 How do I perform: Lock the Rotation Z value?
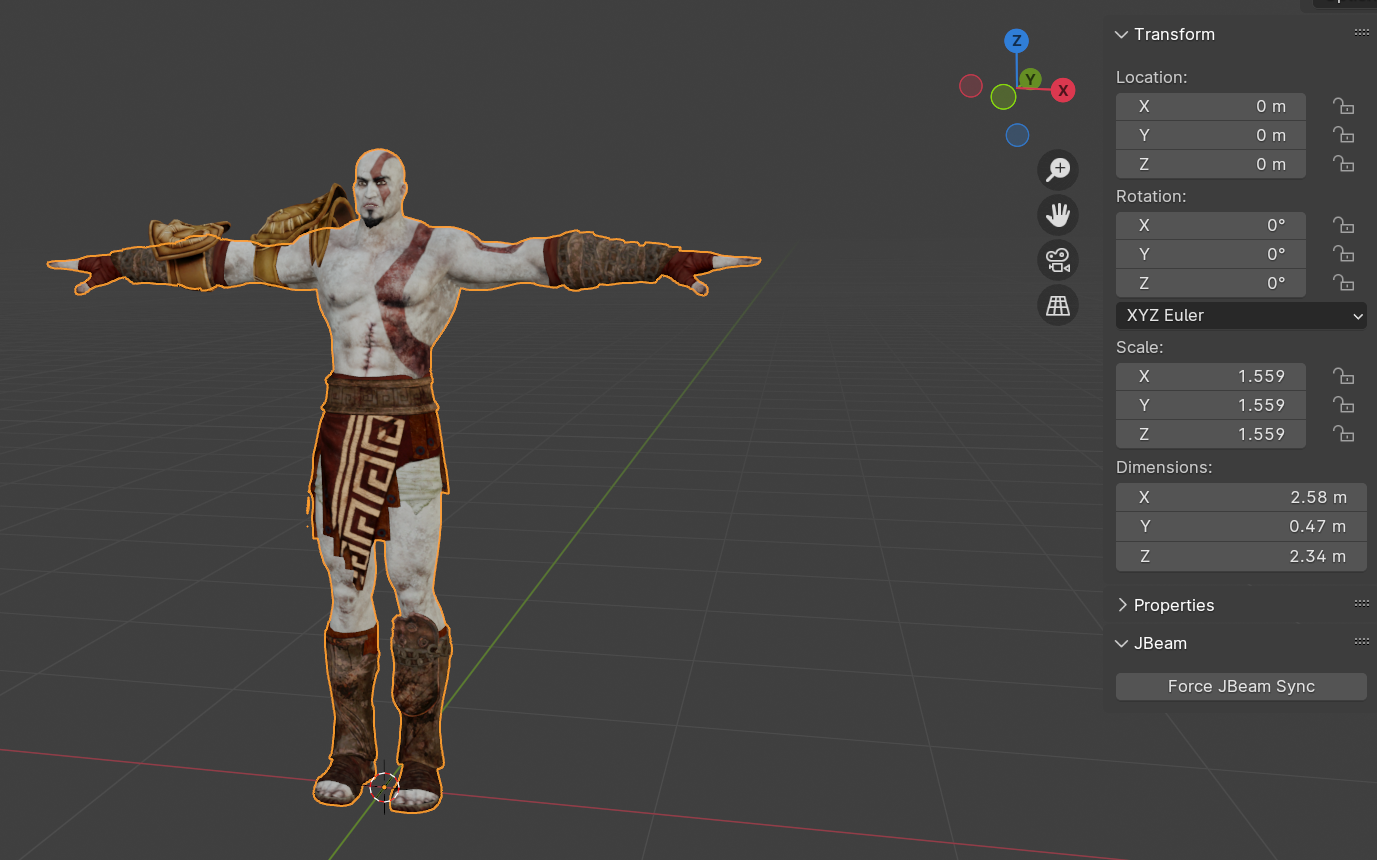1343,283
